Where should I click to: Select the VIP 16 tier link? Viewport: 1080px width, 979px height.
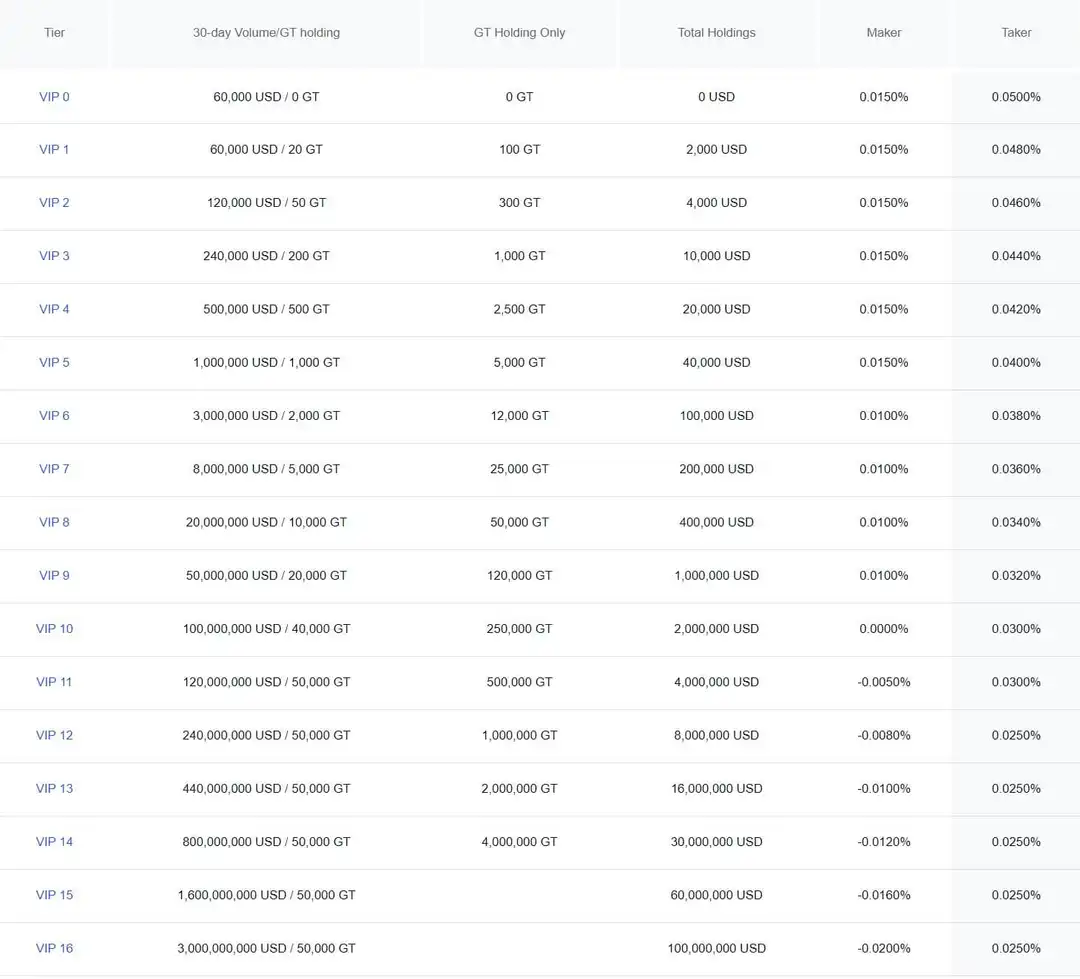tap(54, 948)
